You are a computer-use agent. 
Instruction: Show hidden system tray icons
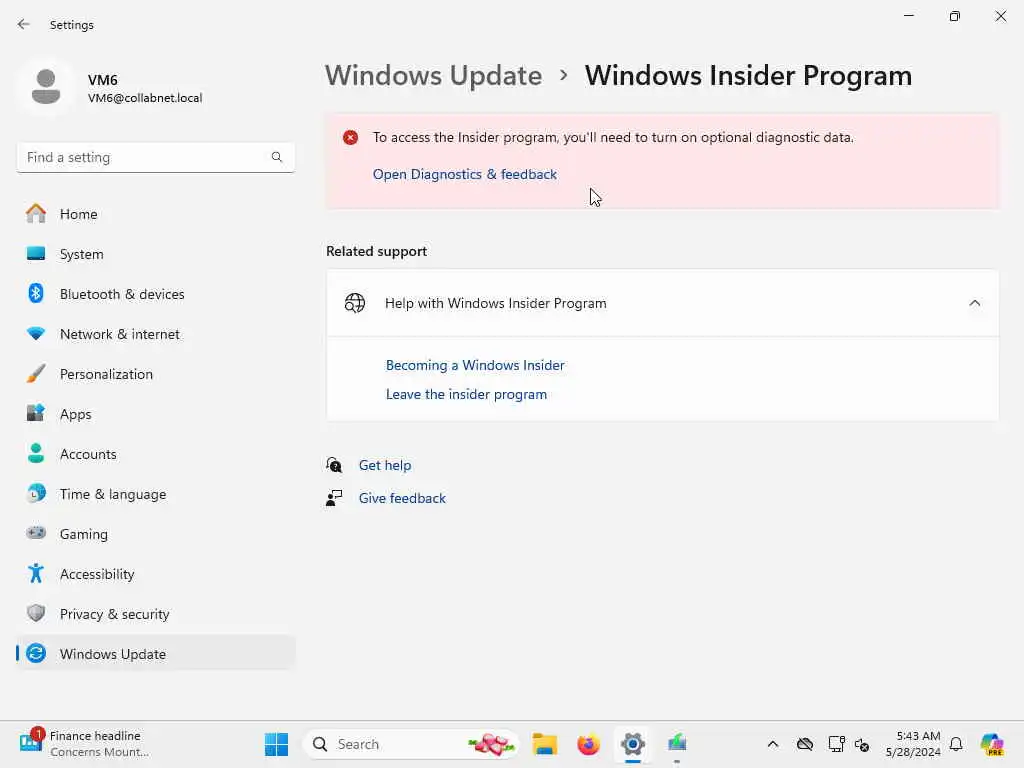(x=773, y=744)
